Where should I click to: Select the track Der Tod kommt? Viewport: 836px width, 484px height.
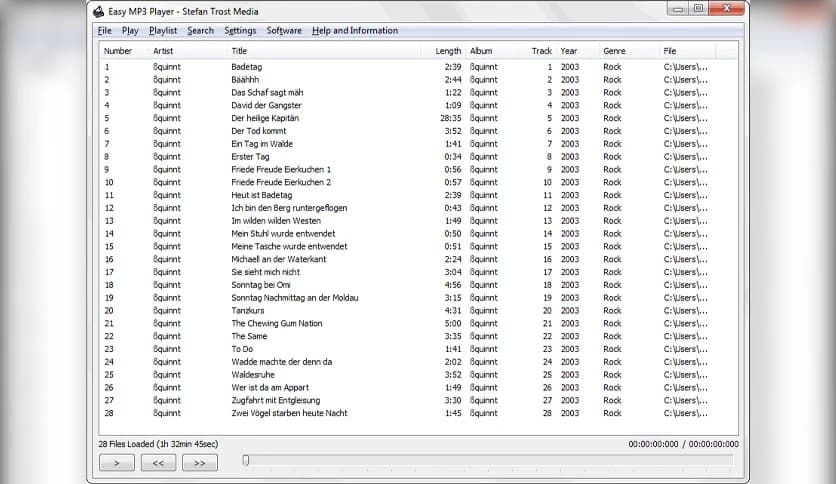tap(259, 131)
